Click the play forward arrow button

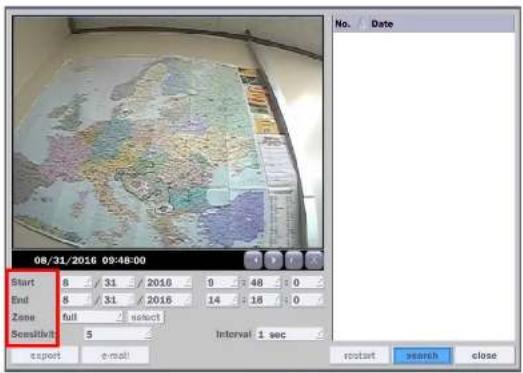click(x=274, y=260)
